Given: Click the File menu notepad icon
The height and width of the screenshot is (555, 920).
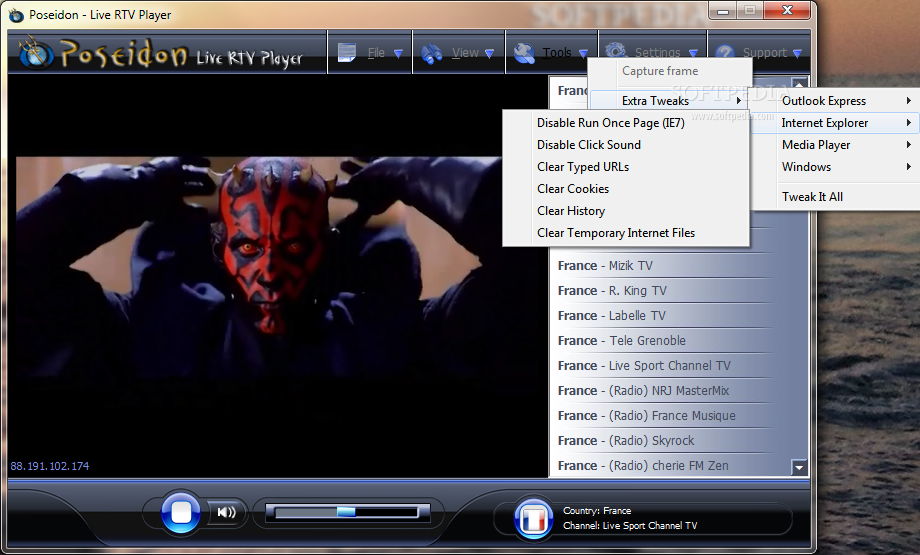Looking at the screenshot, I should pos(347,53).
